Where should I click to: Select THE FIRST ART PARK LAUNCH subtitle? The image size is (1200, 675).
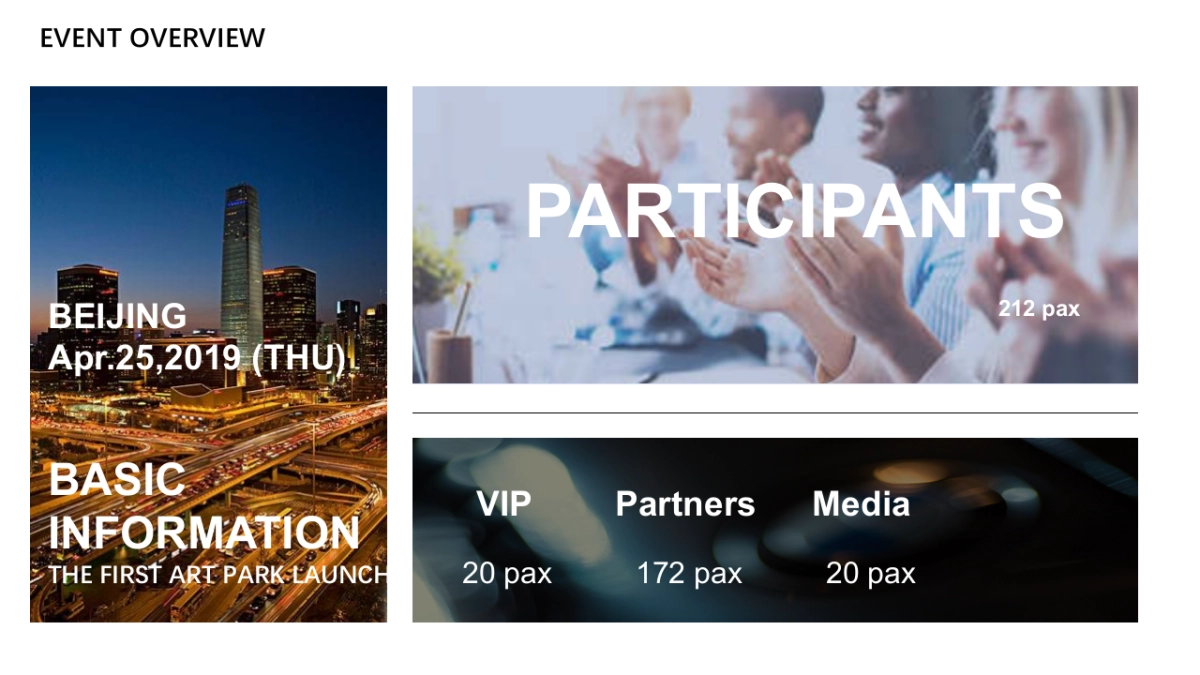[x=217, y=575]
